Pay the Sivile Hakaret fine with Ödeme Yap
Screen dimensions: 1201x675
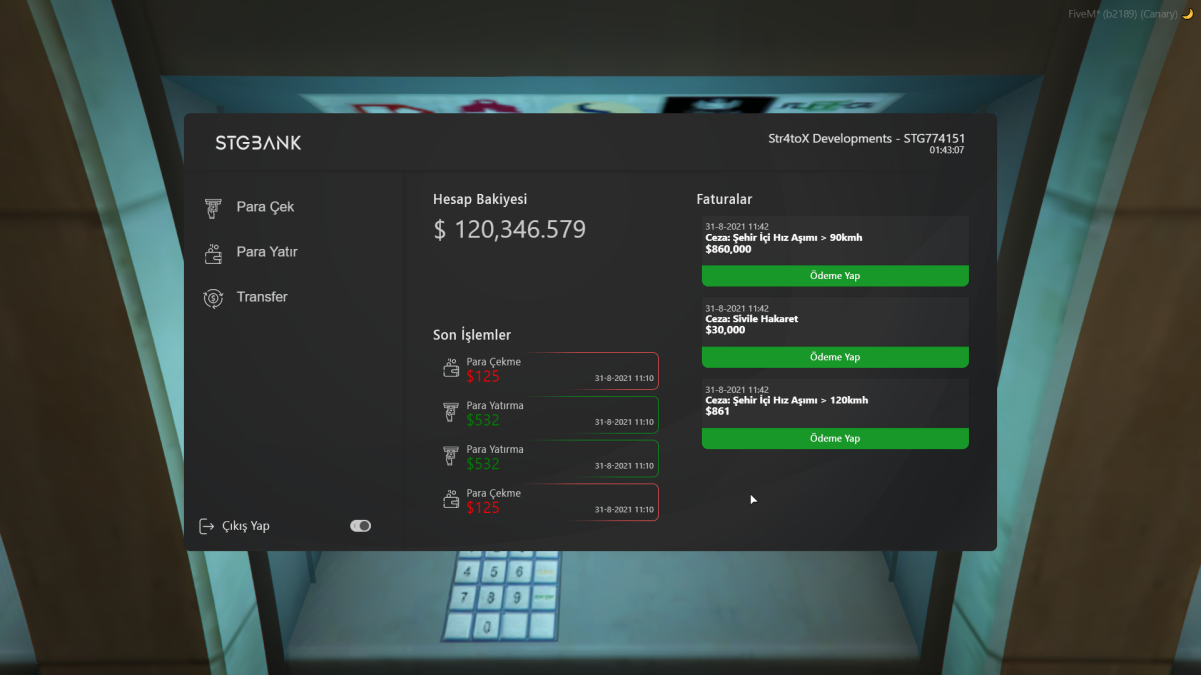pyautogui.click(x=835, y=357)
